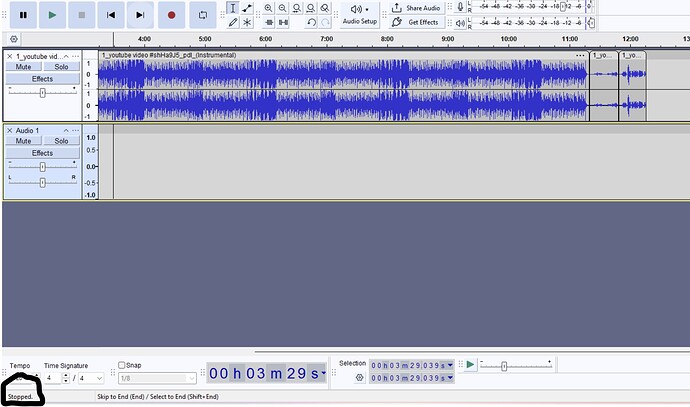Image resolution: width=690 pixels, height=407 pixels.
Task: Open Effects for the Audio 1 track
Action: [42, 153]
